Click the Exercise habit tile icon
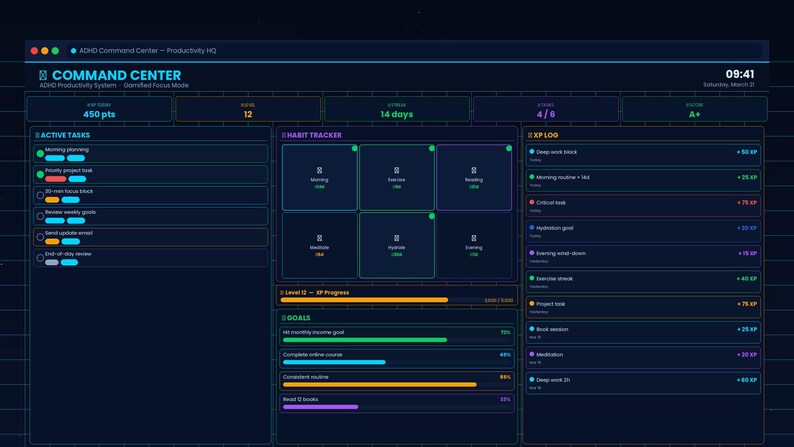This screenshot has width=794, height=447. pos(396,170)
